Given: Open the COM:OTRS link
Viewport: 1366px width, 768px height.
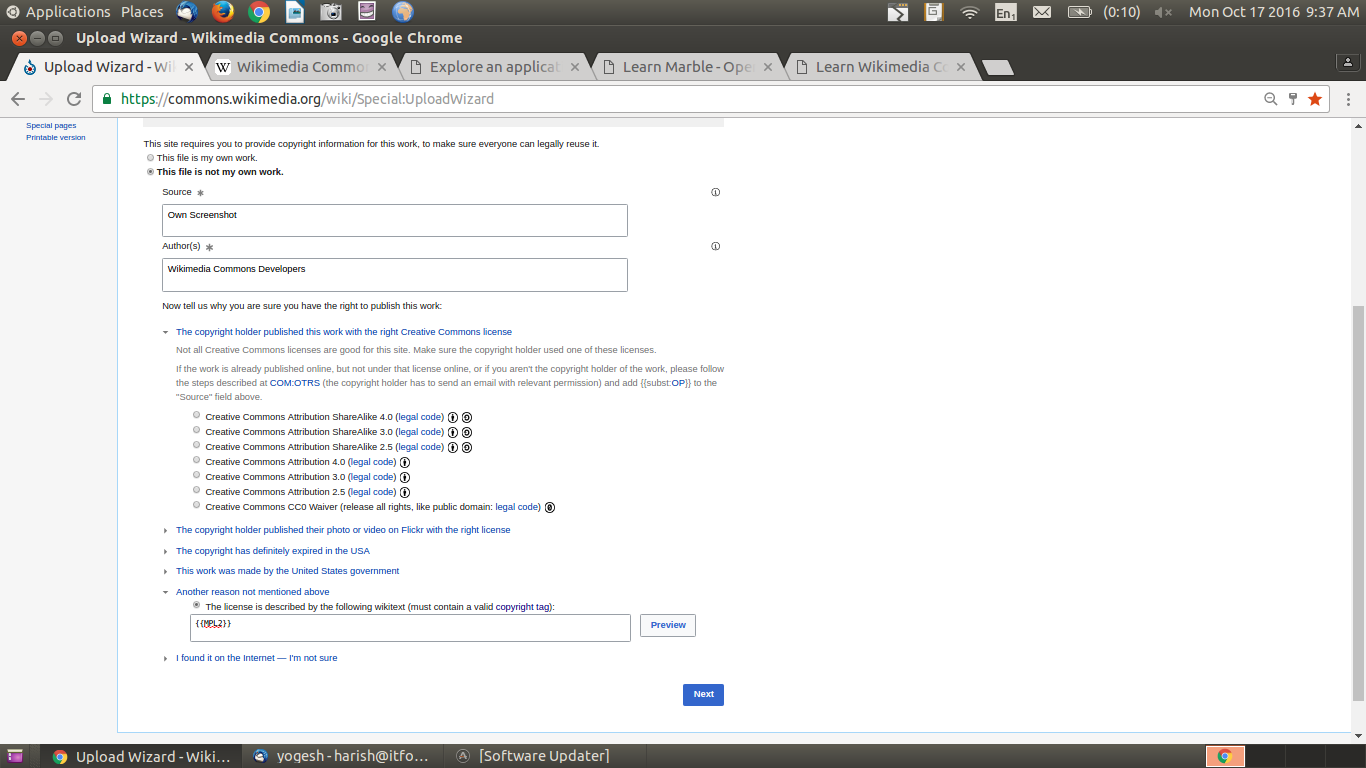Looking at the screenshot, I should pyautogui.click(x=295, y=383).
